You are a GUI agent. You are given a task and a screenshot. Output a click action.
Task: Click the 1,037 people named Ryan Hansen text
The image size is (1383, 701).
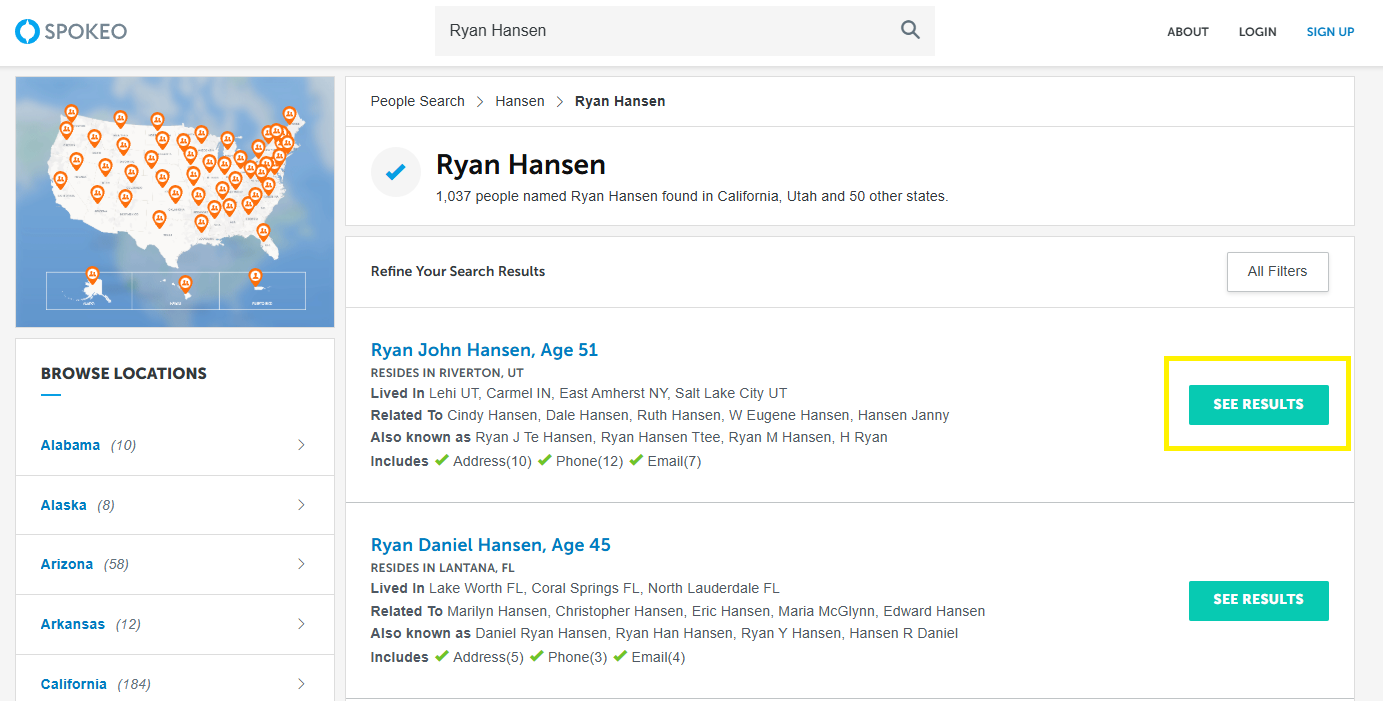692,197
